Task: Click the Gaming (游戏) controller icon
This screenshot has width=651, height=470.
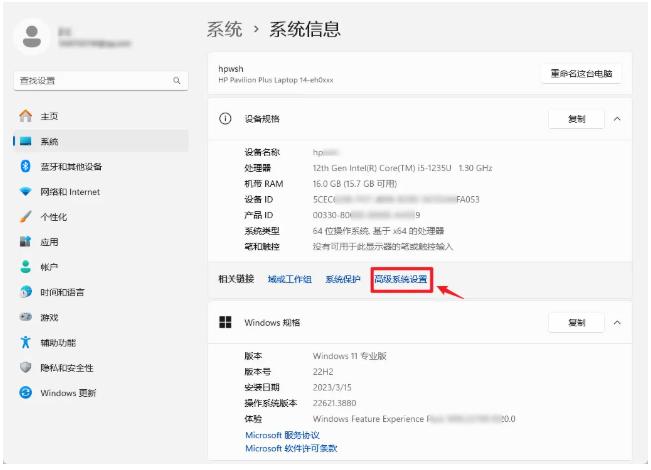Action: click(26, 317)
